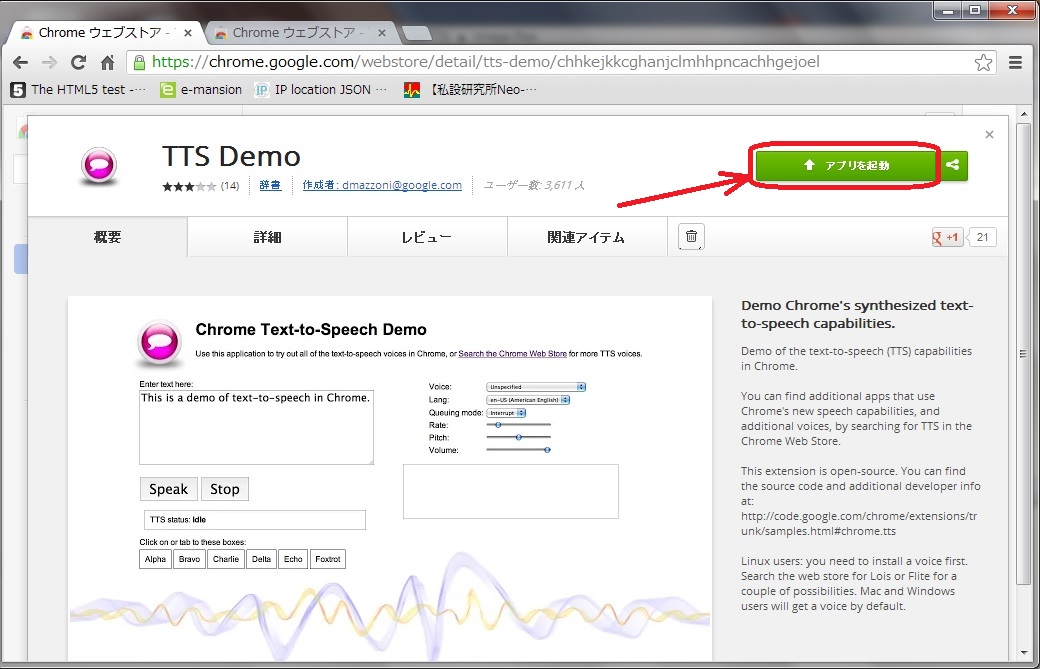Image resolution: width=1040 pixels, height=669 pixels.
Task: Go to the home page icon
Action: pos(107,62)
